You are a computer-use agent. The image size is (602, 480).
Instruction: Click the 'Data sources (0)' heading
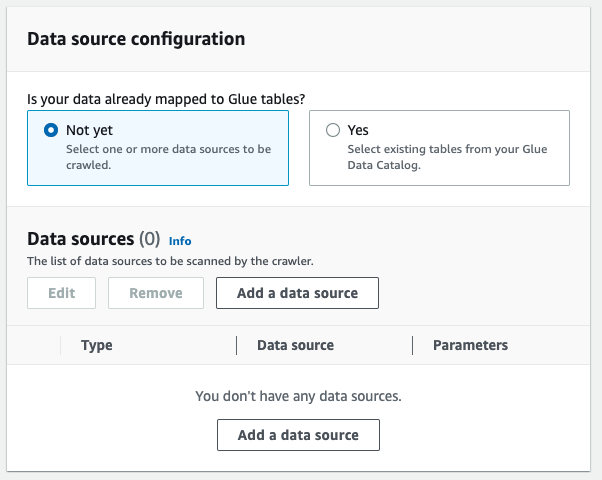94,239
